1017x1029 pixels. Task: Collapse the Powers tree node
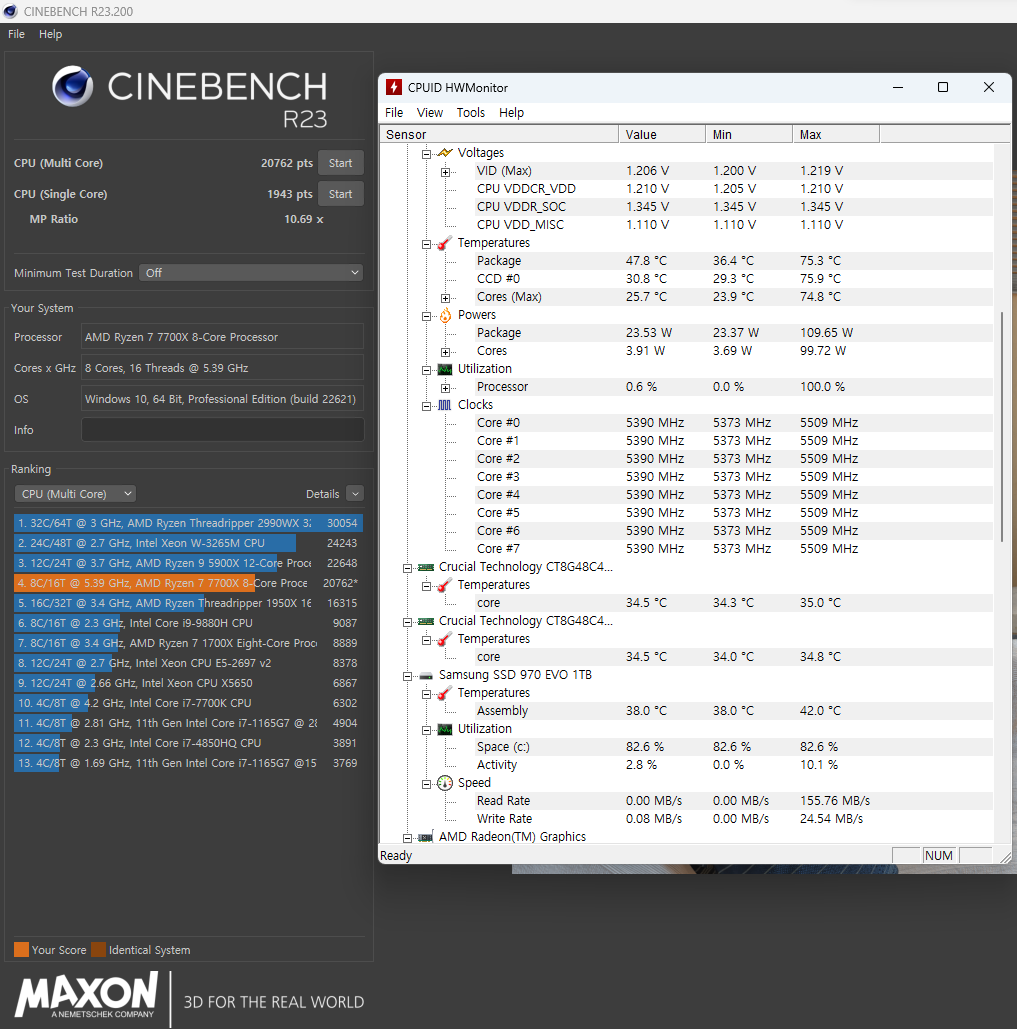click(426, 316)
